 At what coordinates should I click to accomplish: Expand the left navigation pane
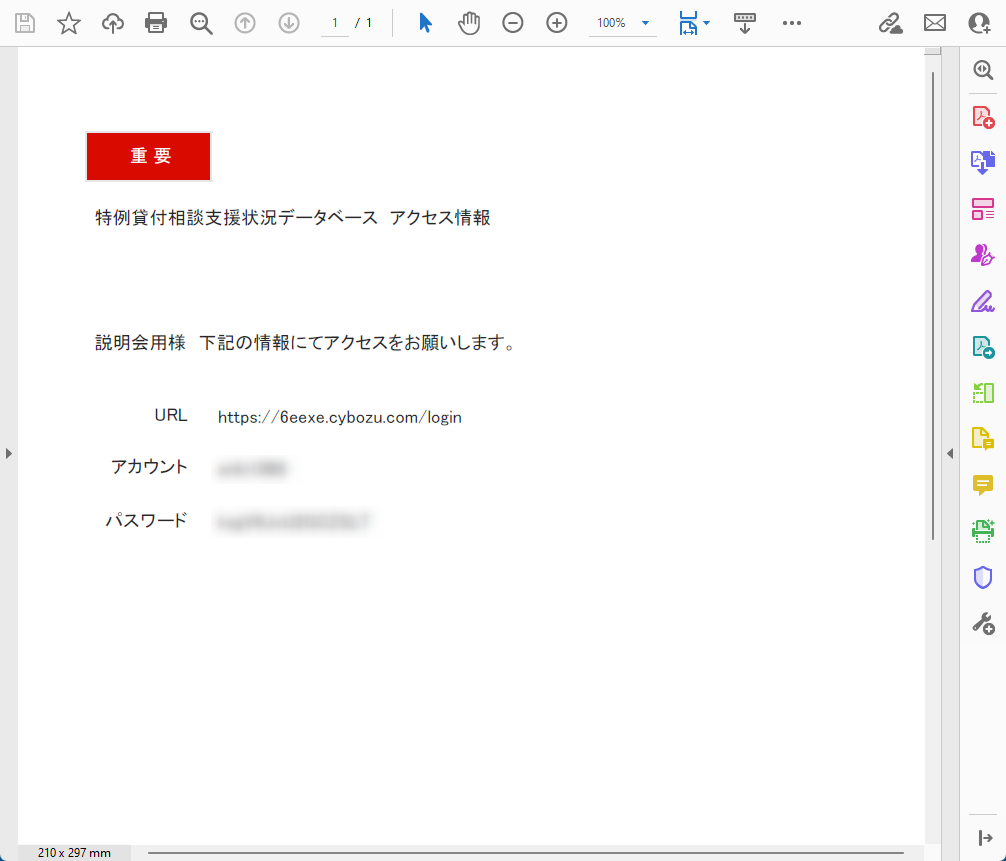click(x=8, y=453)
